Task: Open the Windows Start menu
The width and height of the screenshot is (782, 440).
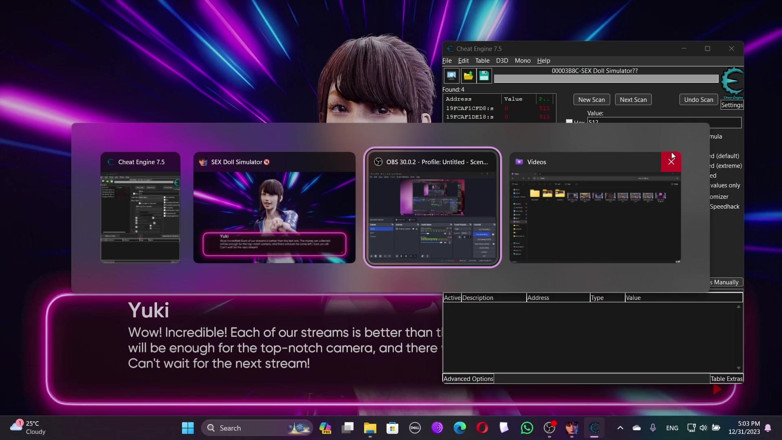Action: (x=188, y=428)
